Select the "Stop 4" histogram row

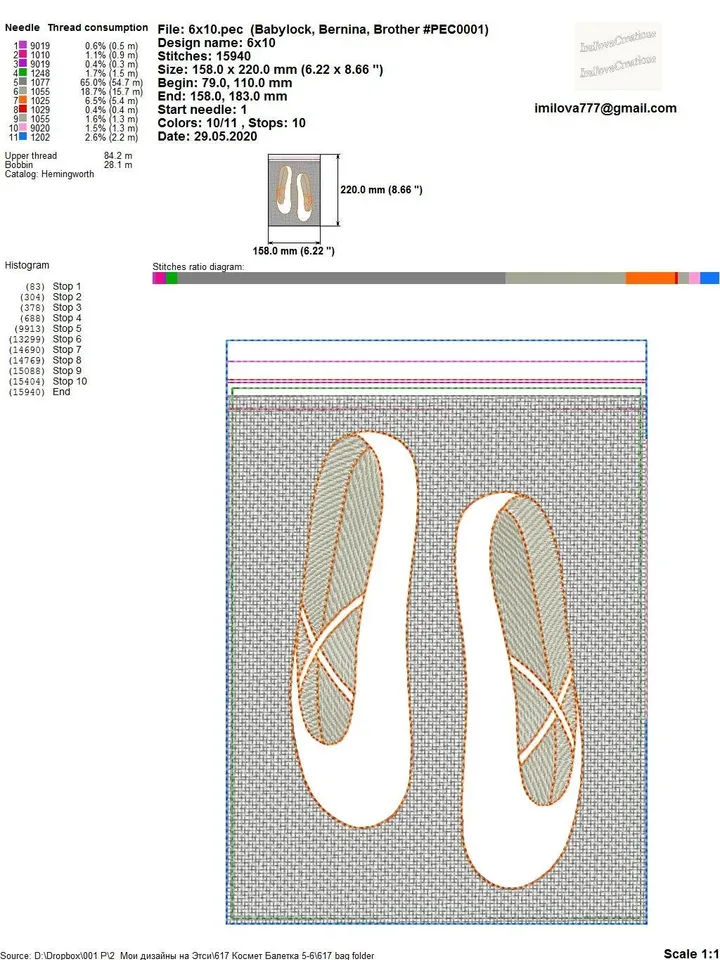click(51, 318)
